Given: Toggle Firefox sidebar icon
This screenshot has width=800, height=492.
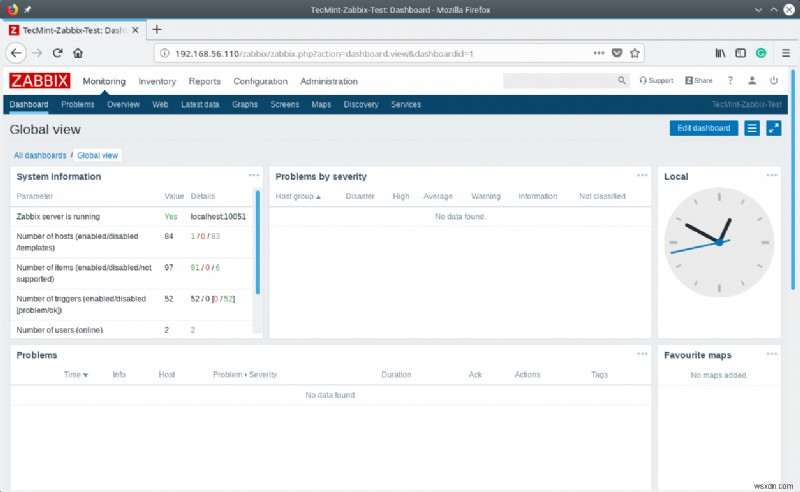Looking at the screenshot, I should click(740, 53).
